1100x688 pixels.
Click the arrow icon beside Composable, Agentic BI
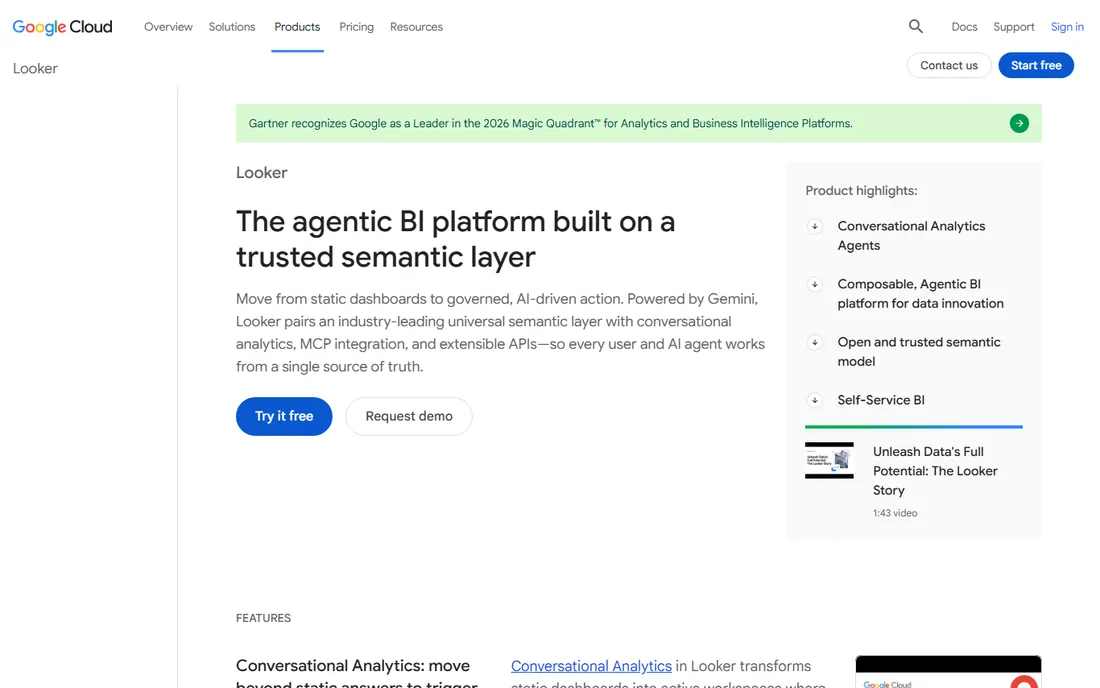click(814, 284)
